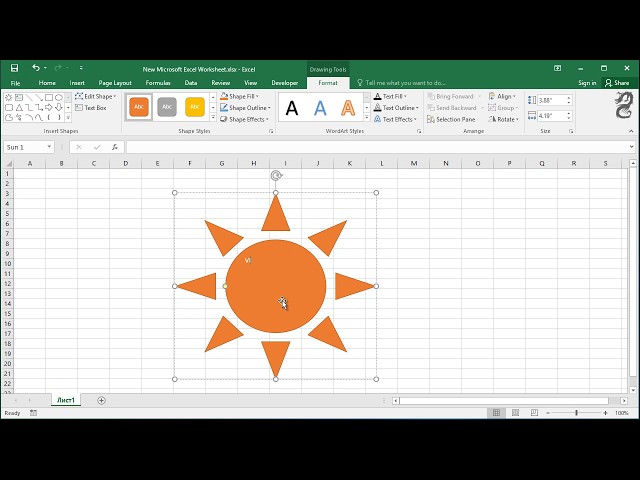This screenshot has width=640, height=480.
Task: Open the Text Outline dropdown
Action: 396,108
